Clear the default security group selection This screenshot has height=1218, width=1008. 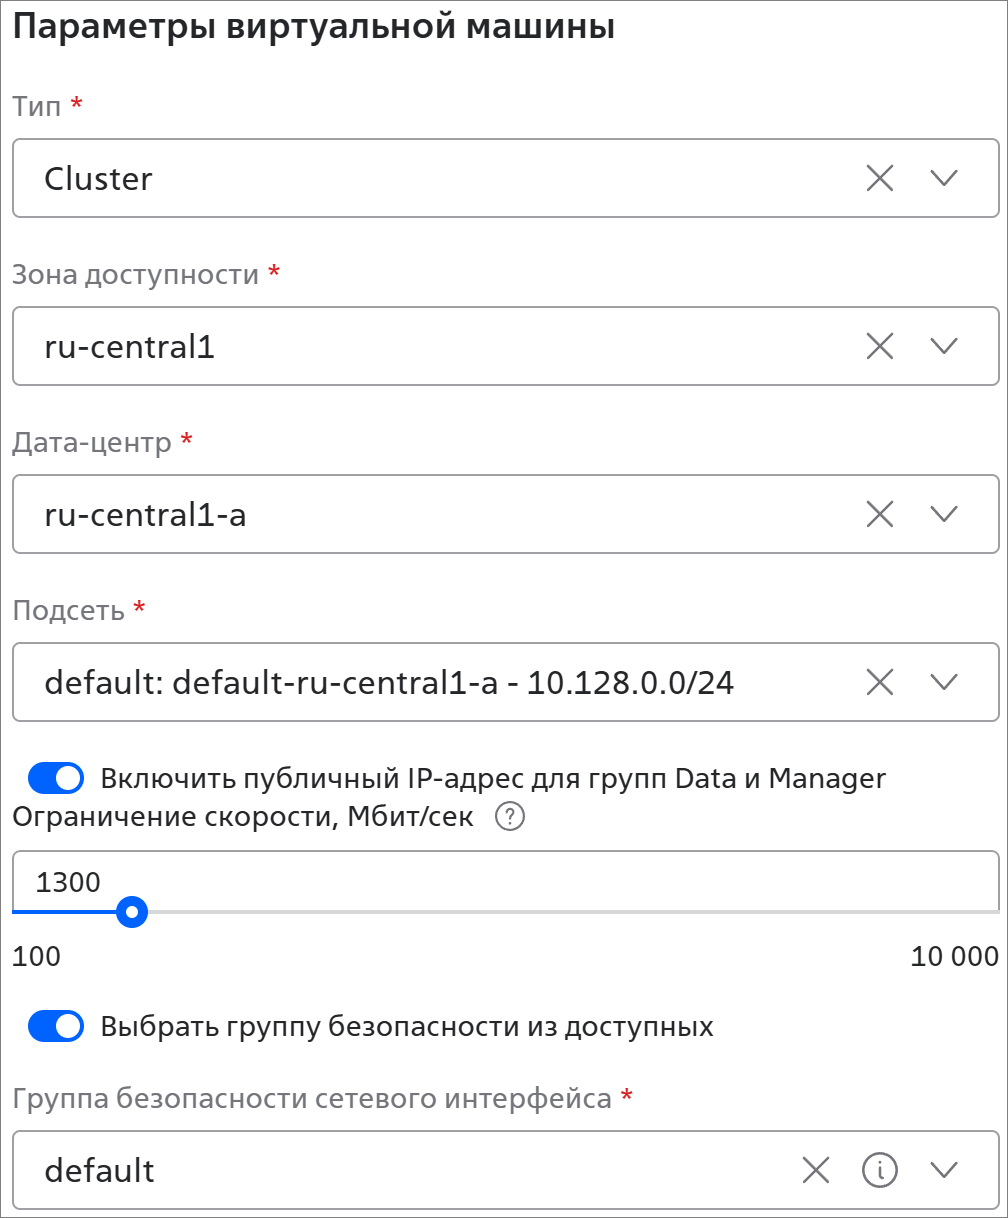tap(816, 1170)
